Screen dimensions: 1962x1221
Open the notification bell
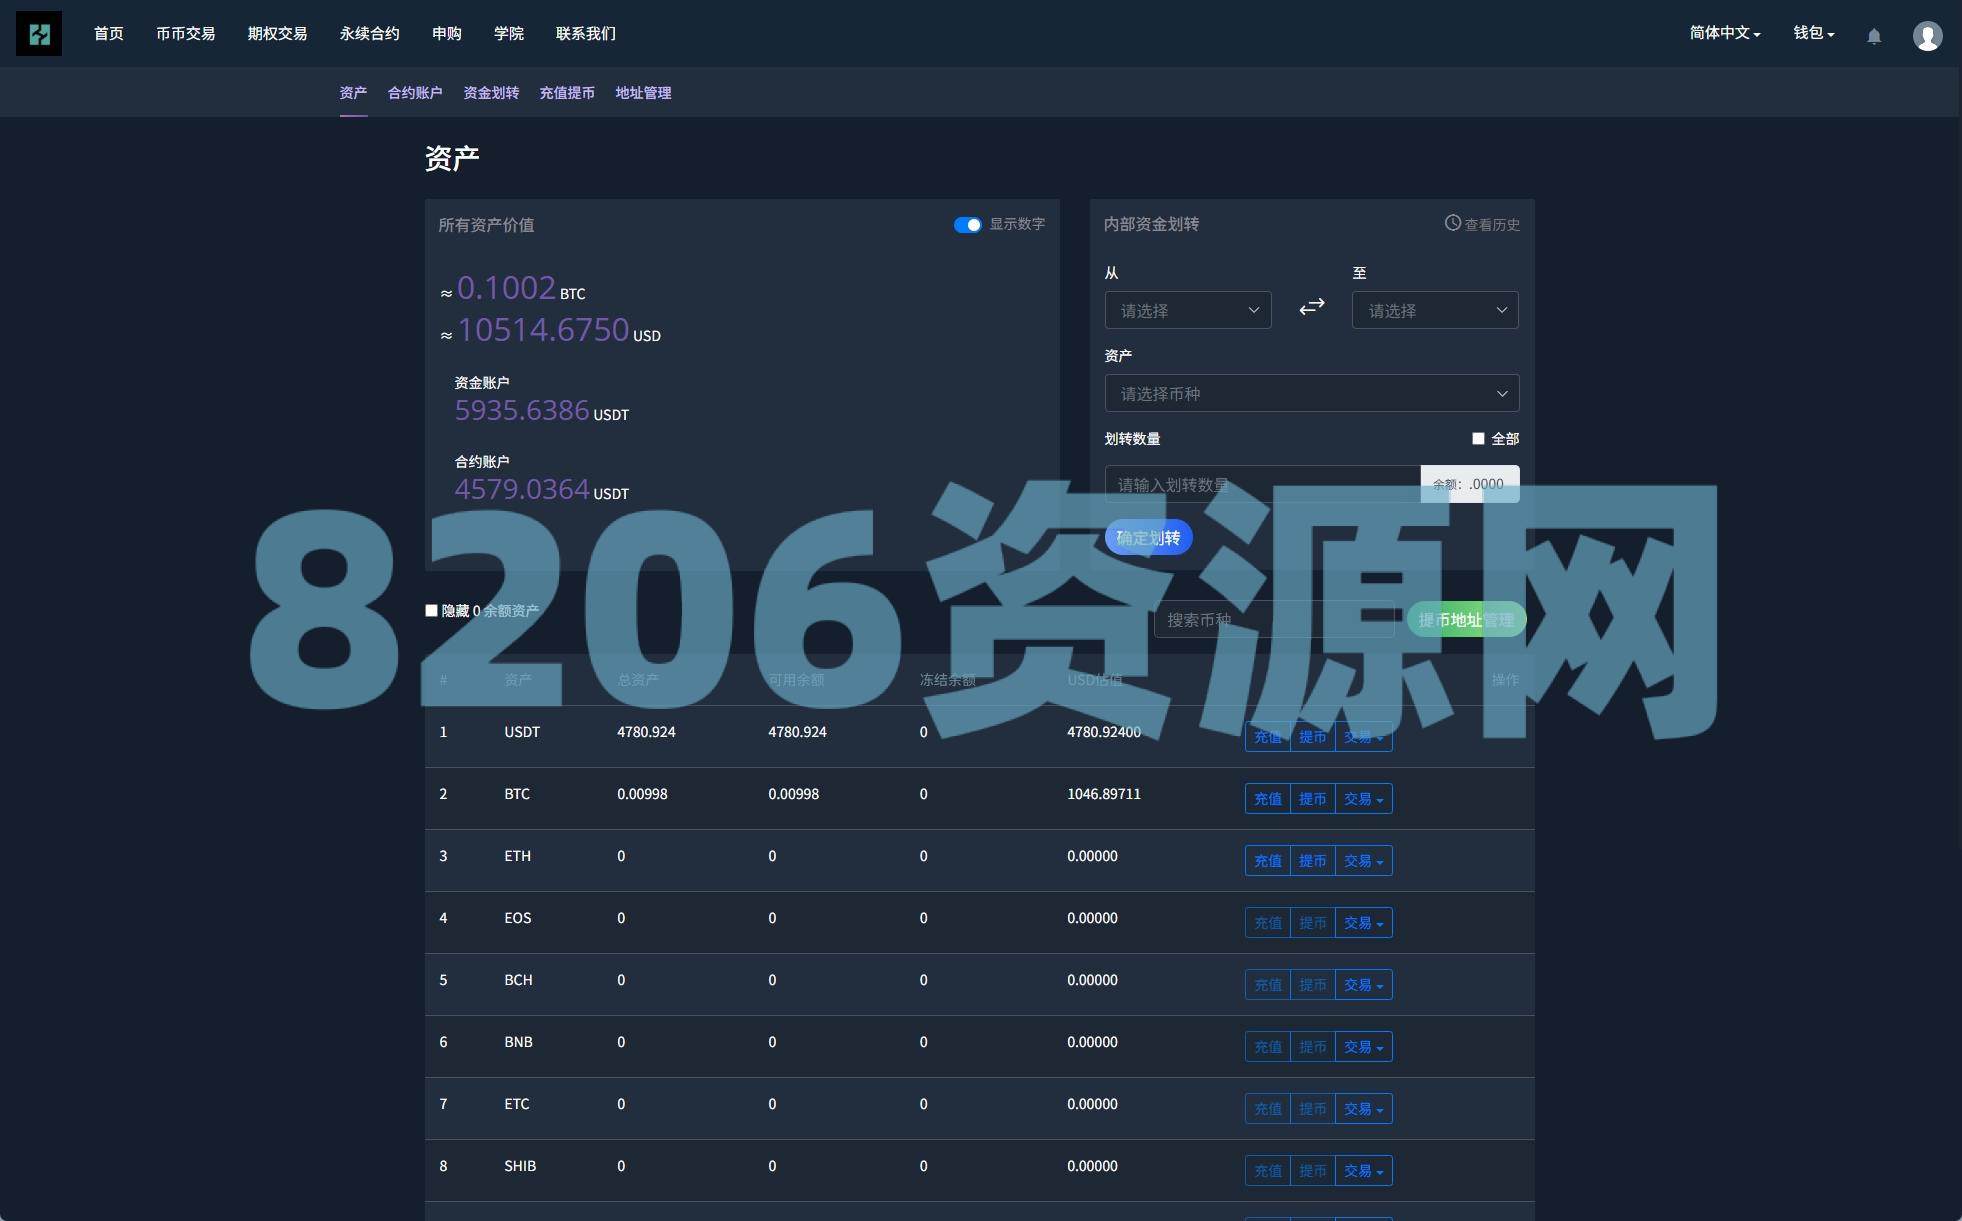pyautogui.click(x=1874, y=36)
